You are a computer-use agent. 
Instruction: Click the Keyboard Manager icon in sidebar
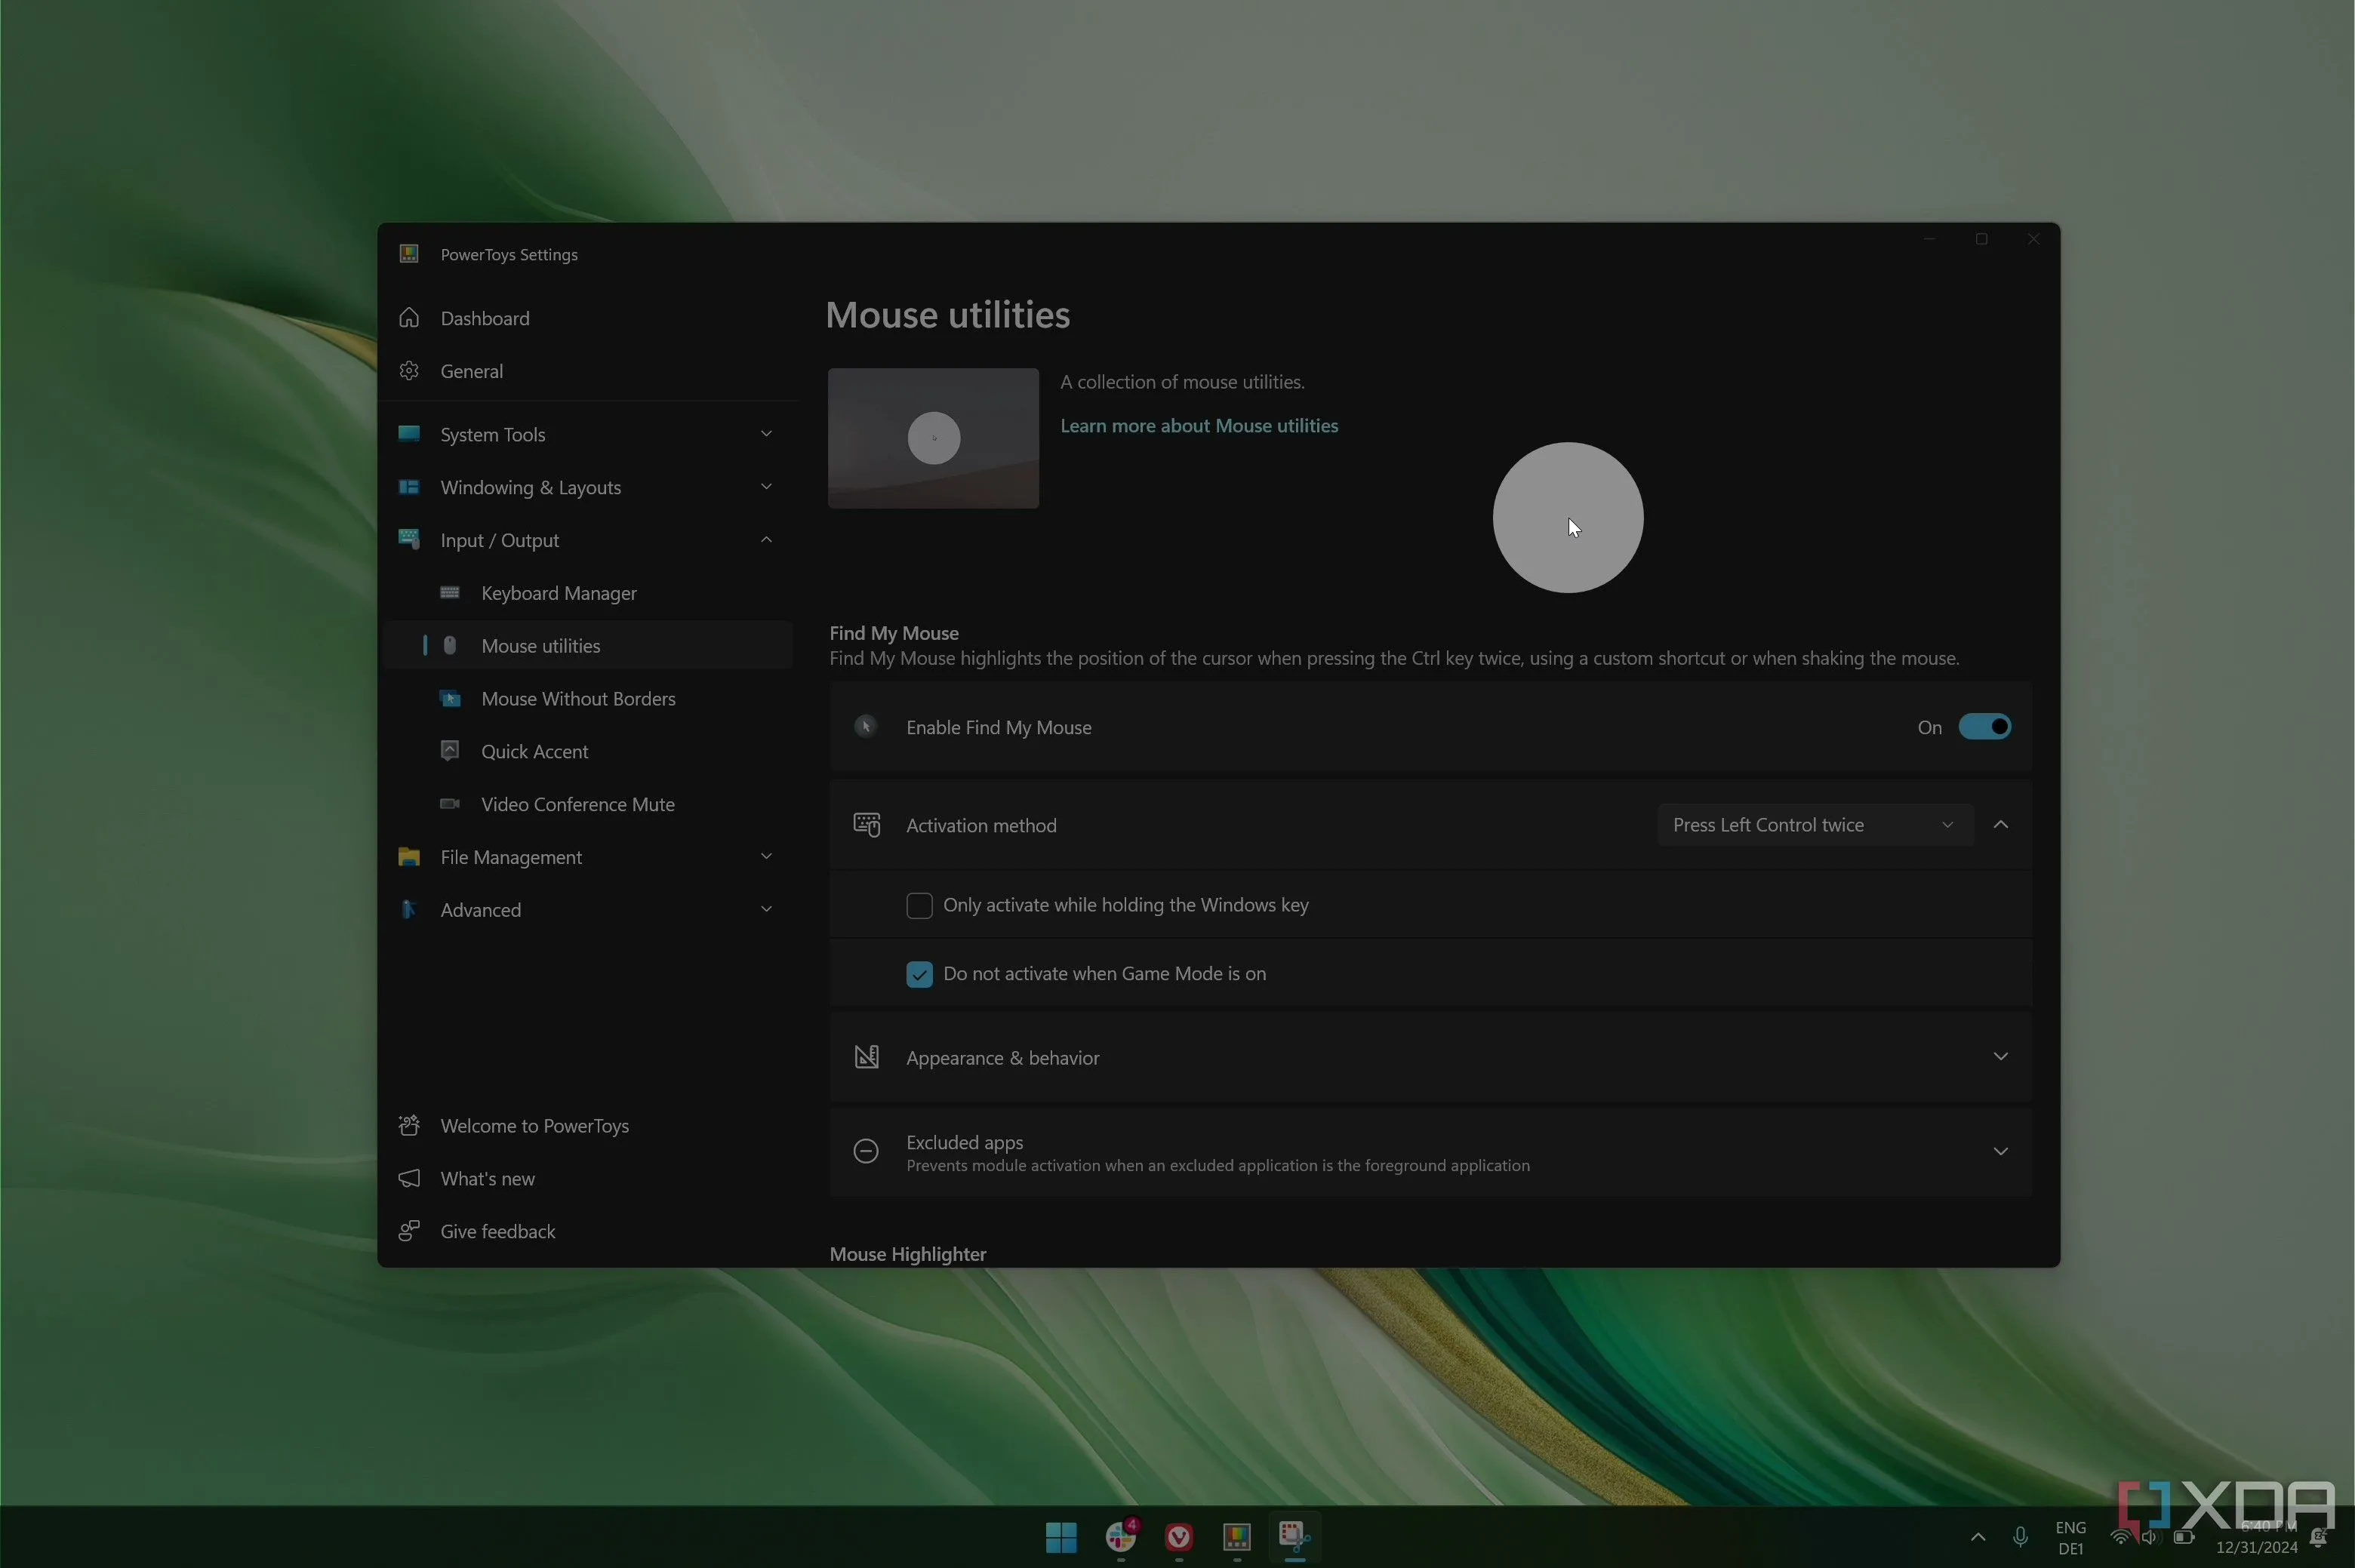coord(450,593)
